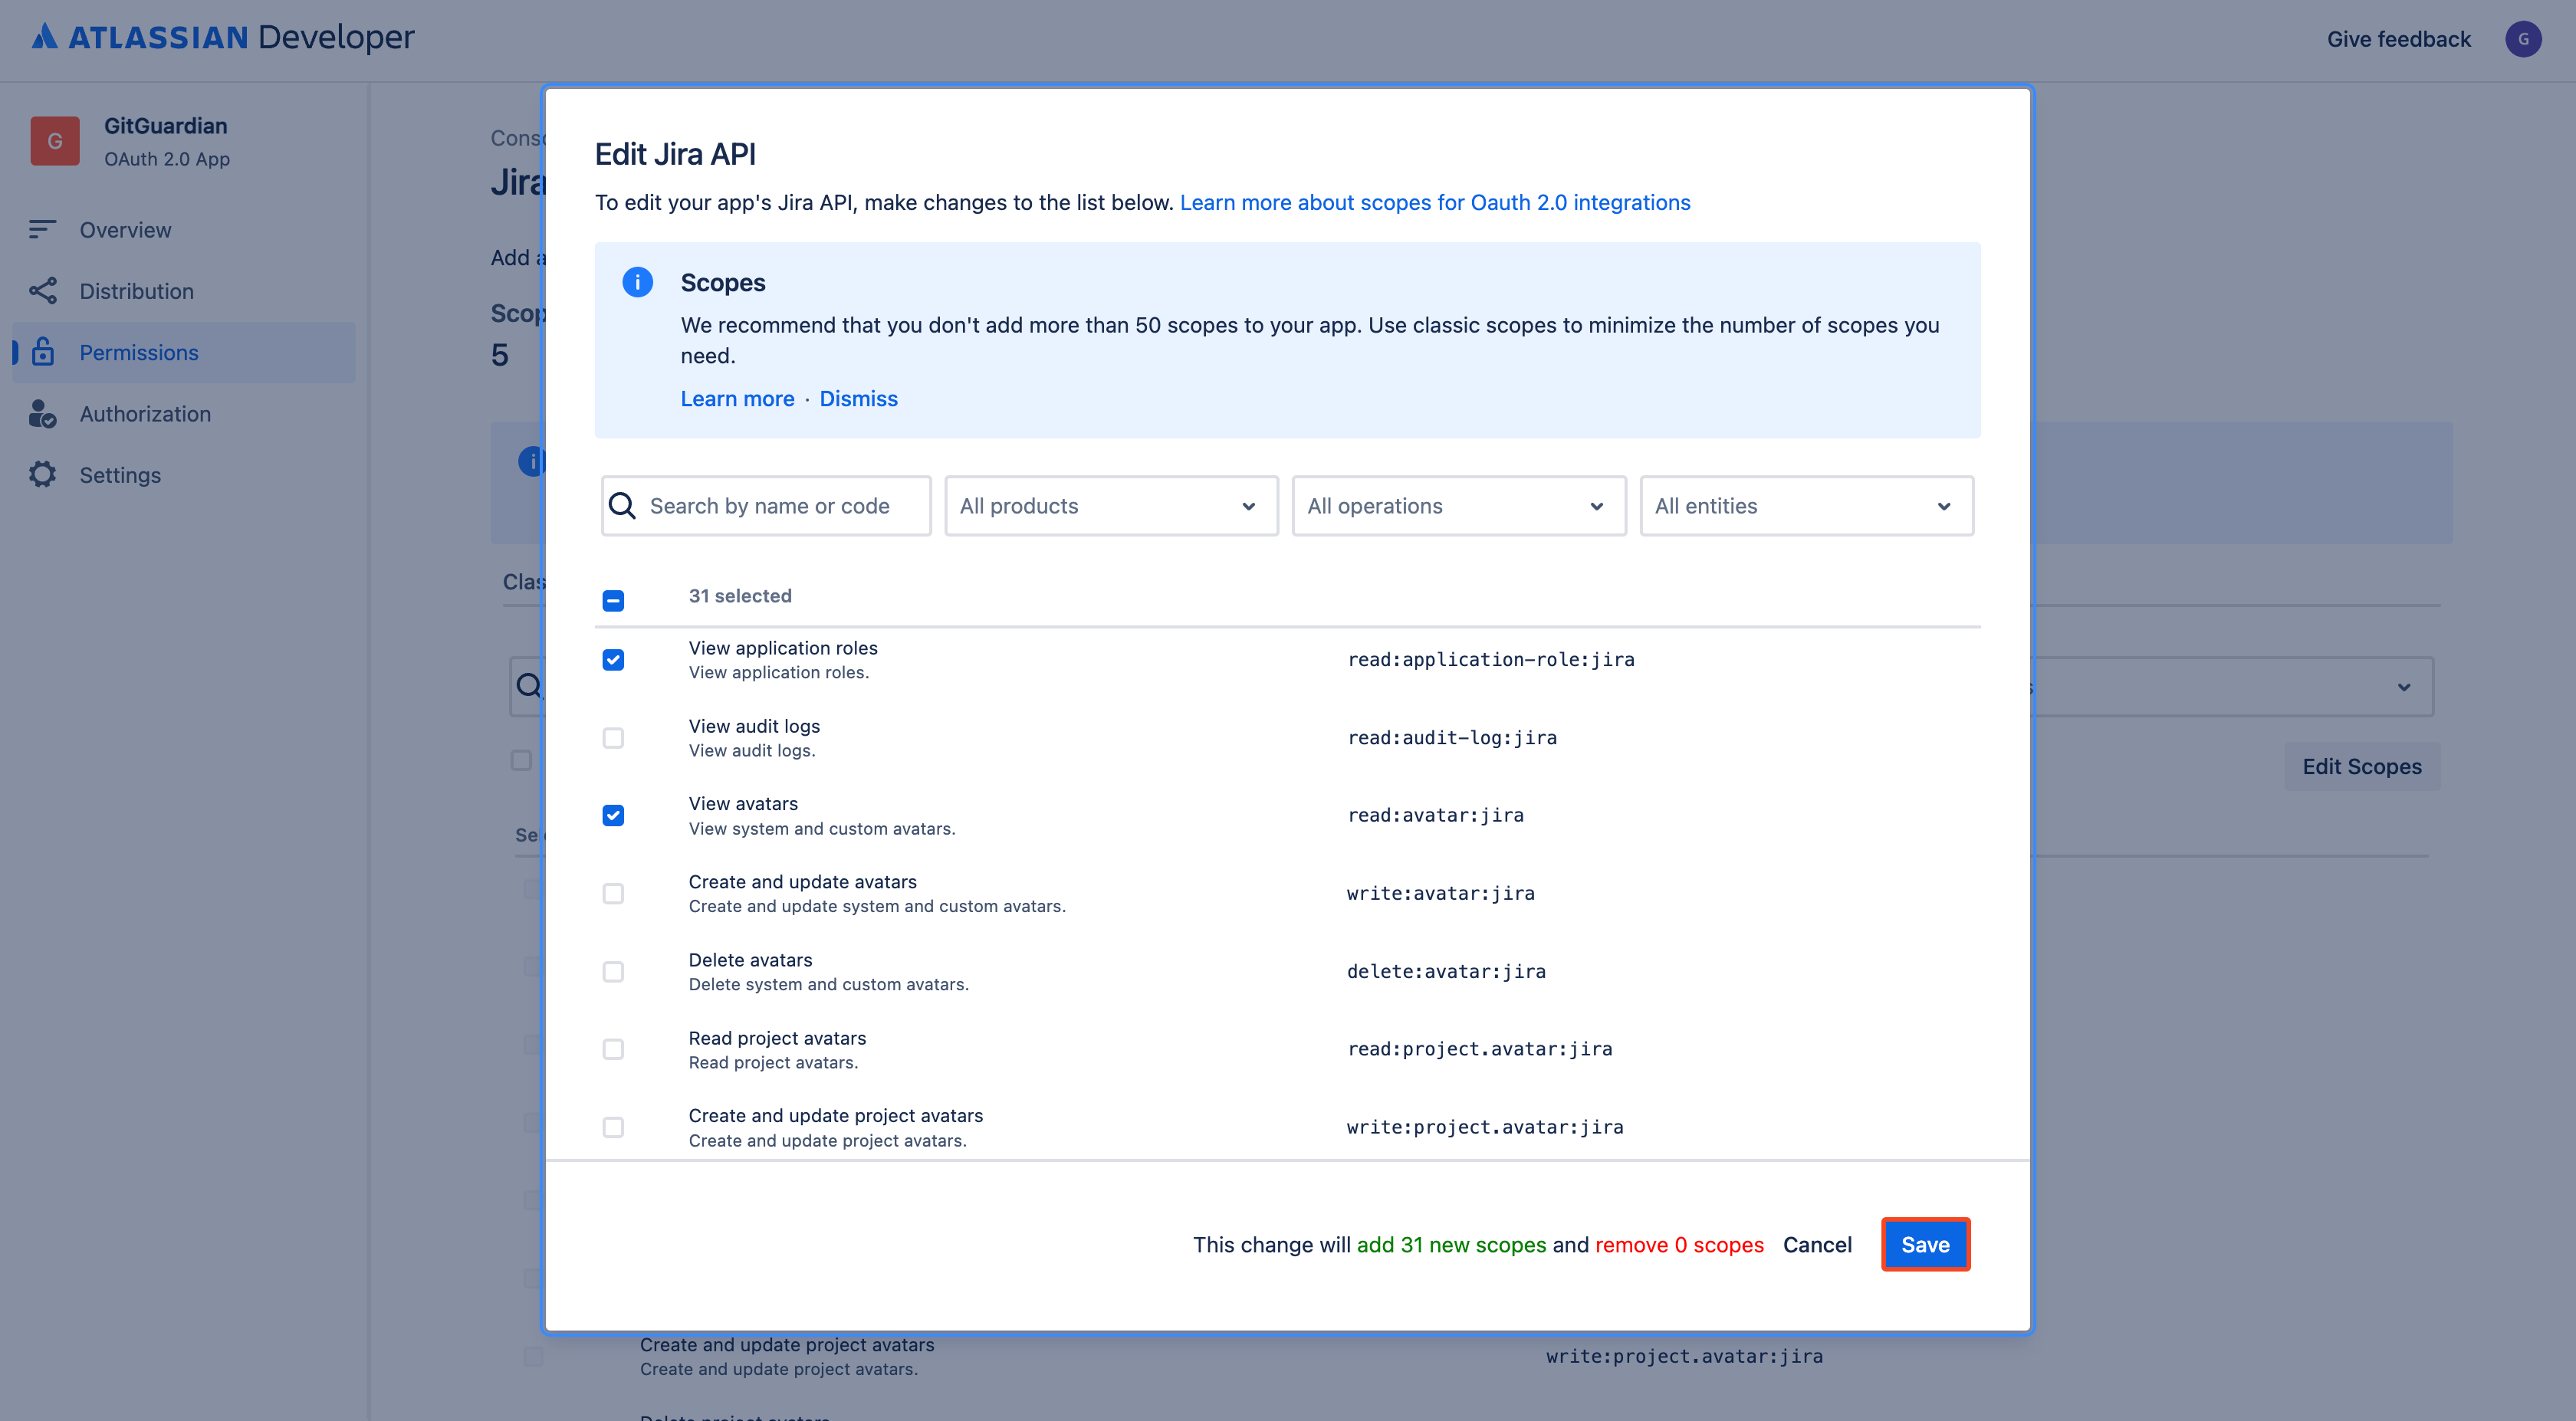Click the Overview sidebar icon
Image resolution: width=2576 pixels, height=1421 pixels.
pyautogui.click(x=42, y=229)
